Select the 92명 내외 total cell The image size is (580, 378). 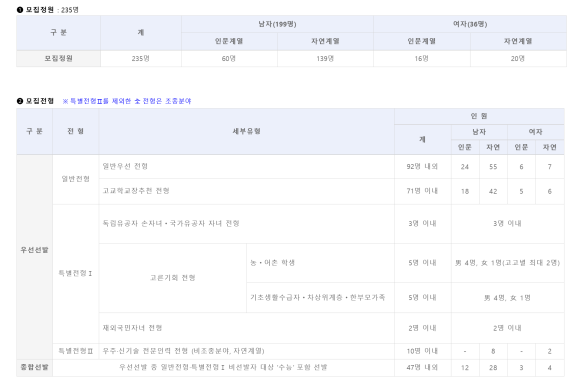(x=422, y=166)
